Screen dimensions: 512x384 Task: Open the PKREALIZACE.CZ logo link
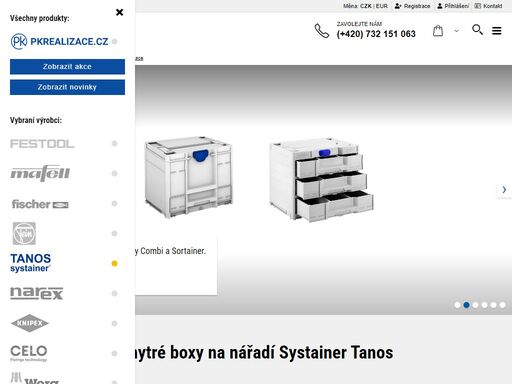tap(59, 41)
